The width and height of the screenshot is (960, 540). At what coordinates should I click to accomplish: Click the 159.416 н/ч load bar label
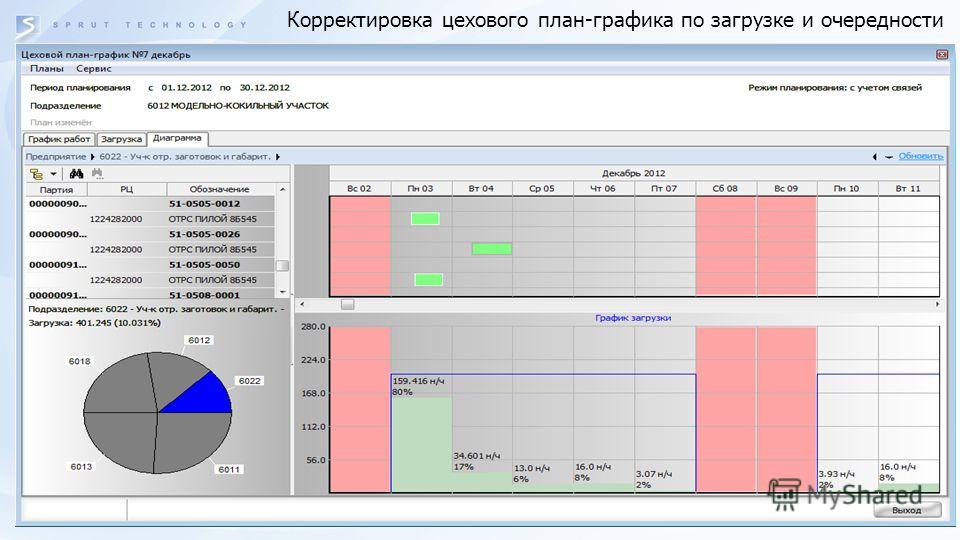[418, 381]
